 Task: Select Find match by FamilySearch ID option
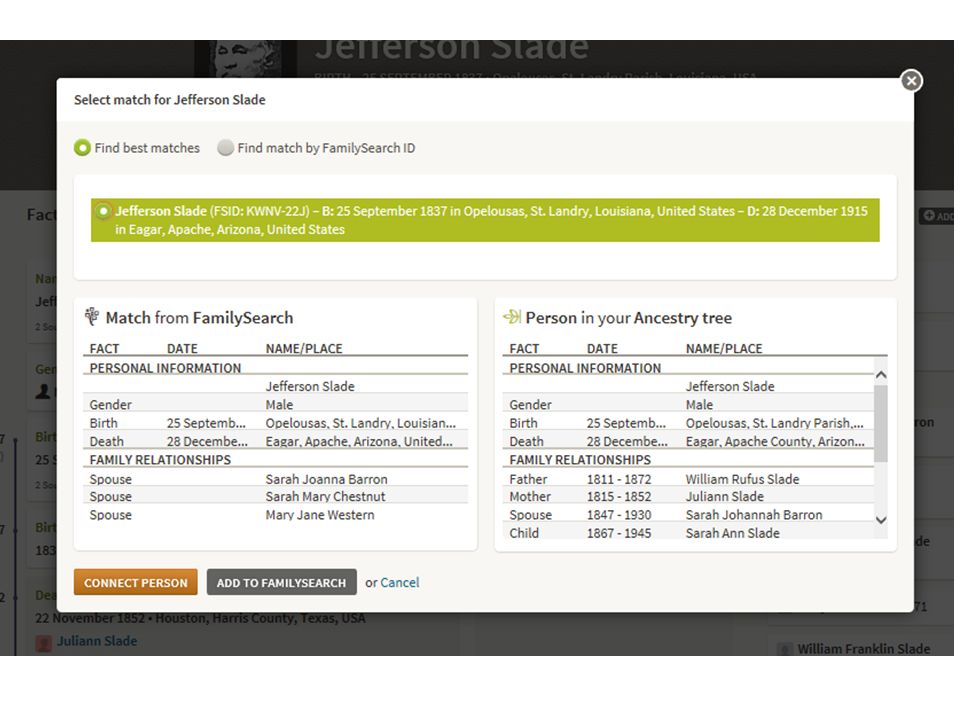point(225,148)
